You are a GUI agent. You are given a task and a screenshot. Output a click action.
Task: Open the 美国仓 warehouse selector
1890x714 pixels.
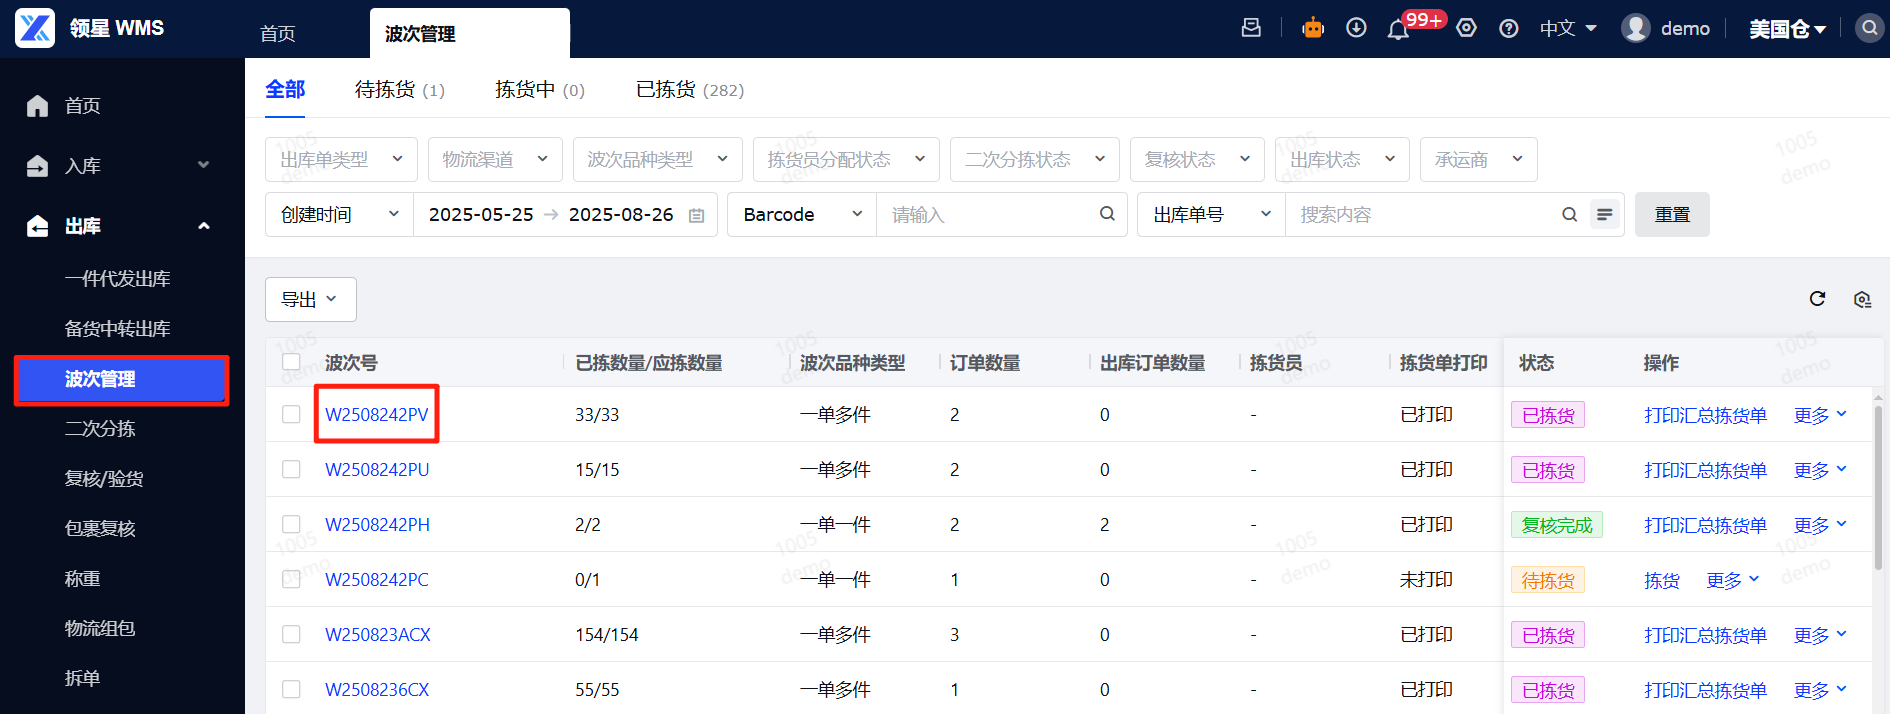[x=1787, y=29]
